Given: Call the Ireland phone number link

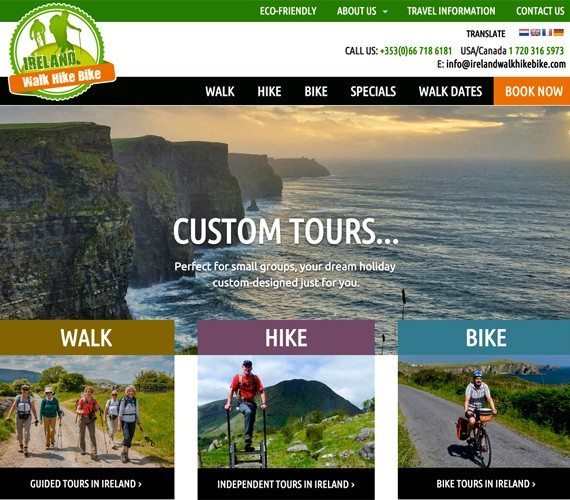Looking at the screenshot, I should point(416,51).
